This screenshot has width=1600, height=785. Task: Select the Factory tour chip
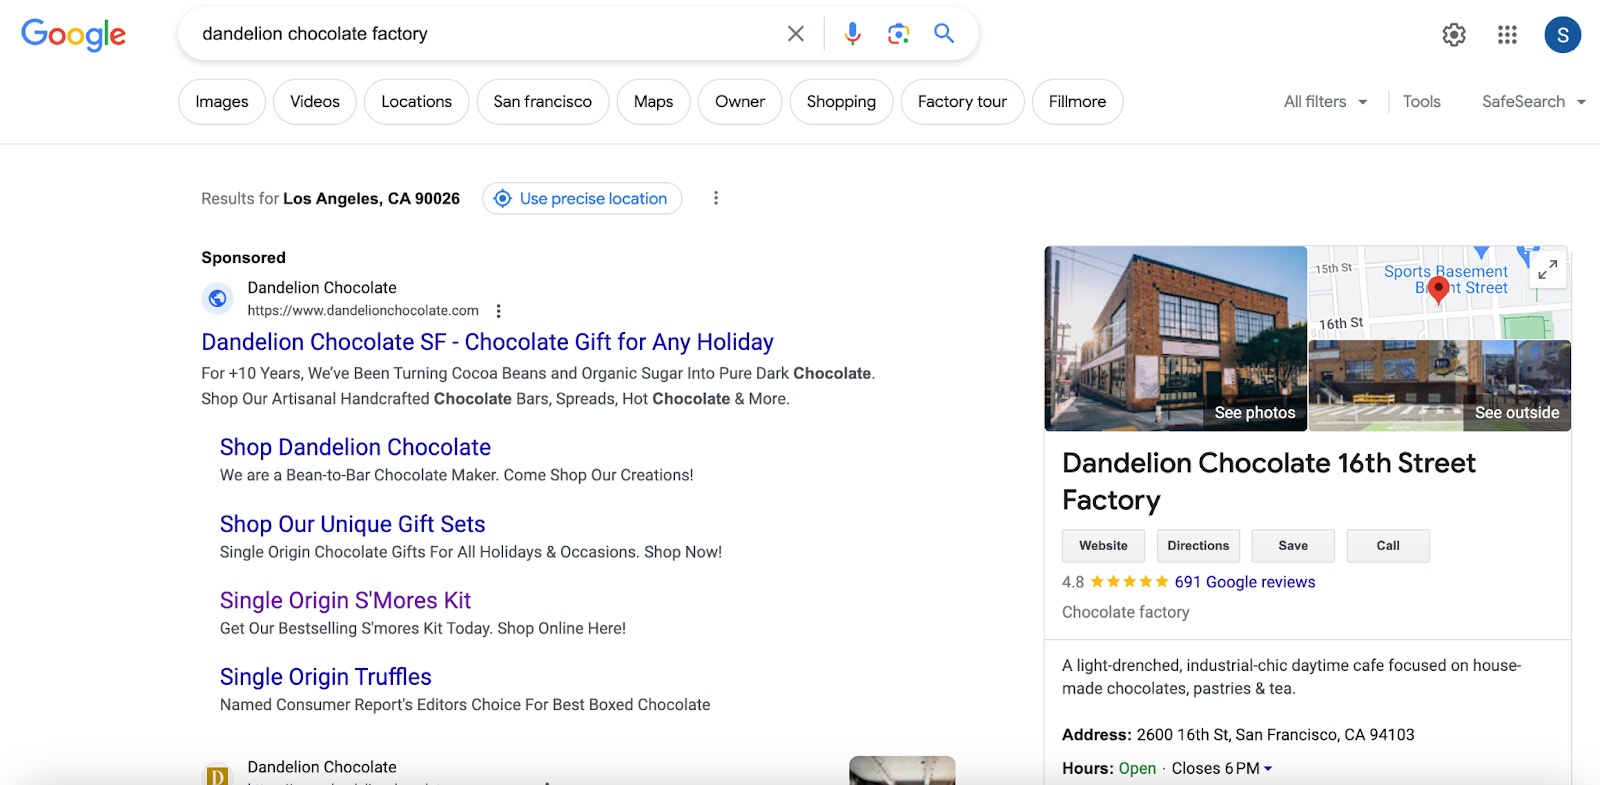tap(963, 102)
